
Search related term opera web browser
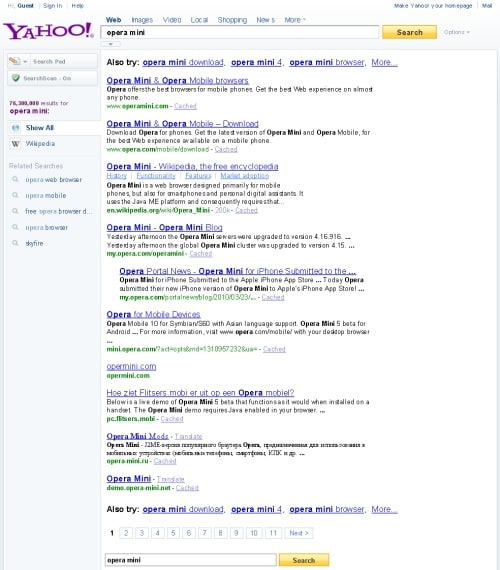(x=53, y=180)
